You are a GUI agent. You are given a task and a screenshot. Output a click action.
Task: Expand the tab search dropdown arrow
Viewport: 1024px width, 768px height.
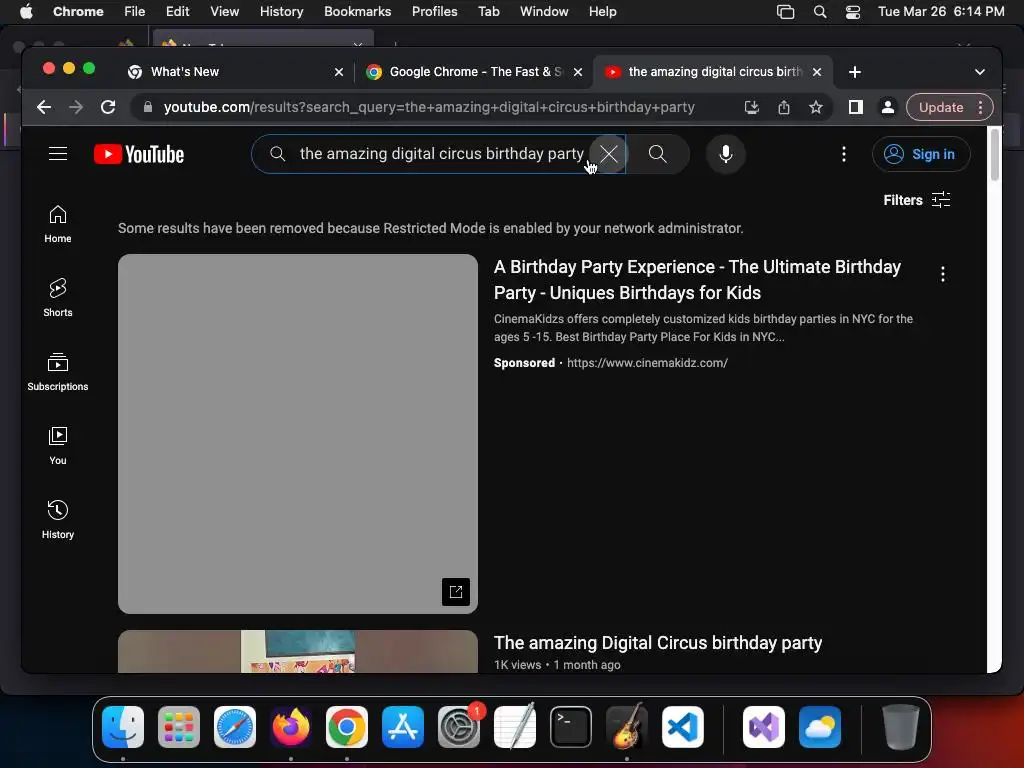[980, 72]
